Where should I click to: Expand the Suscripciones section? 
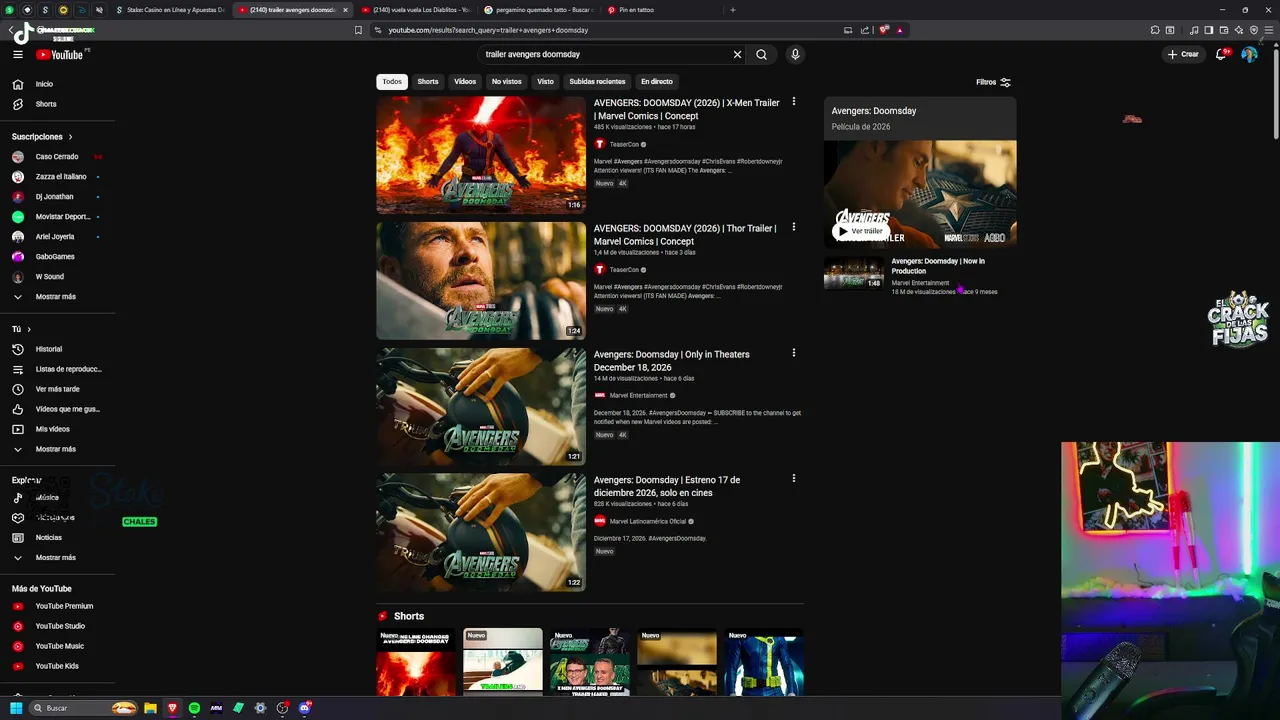42,136
